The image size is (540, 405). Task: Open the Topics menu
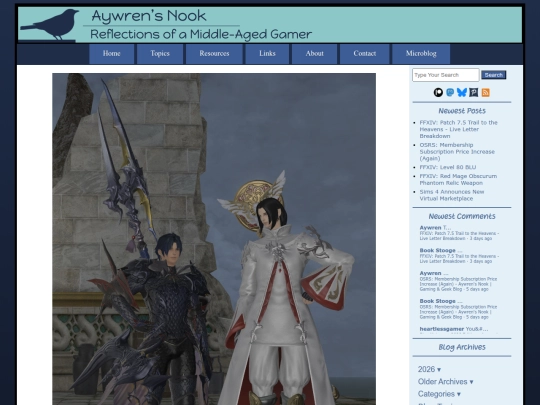[x=160, y=54]
